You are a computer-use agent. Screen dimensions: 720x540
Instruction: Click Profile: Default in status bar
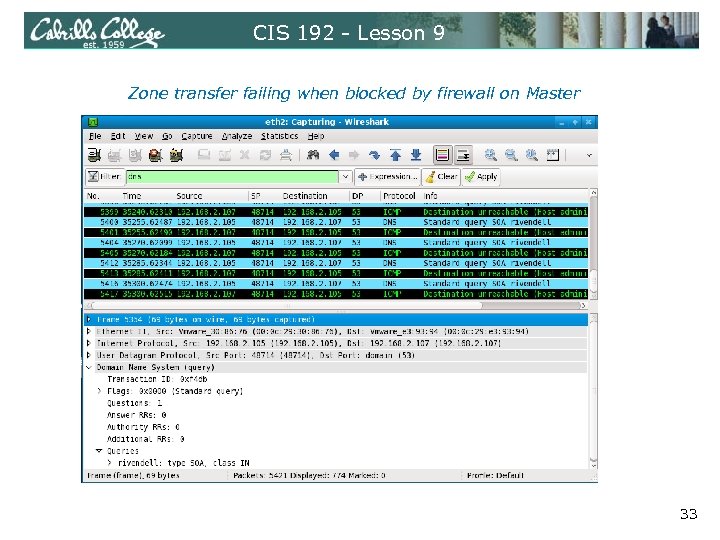coord(495,476)
